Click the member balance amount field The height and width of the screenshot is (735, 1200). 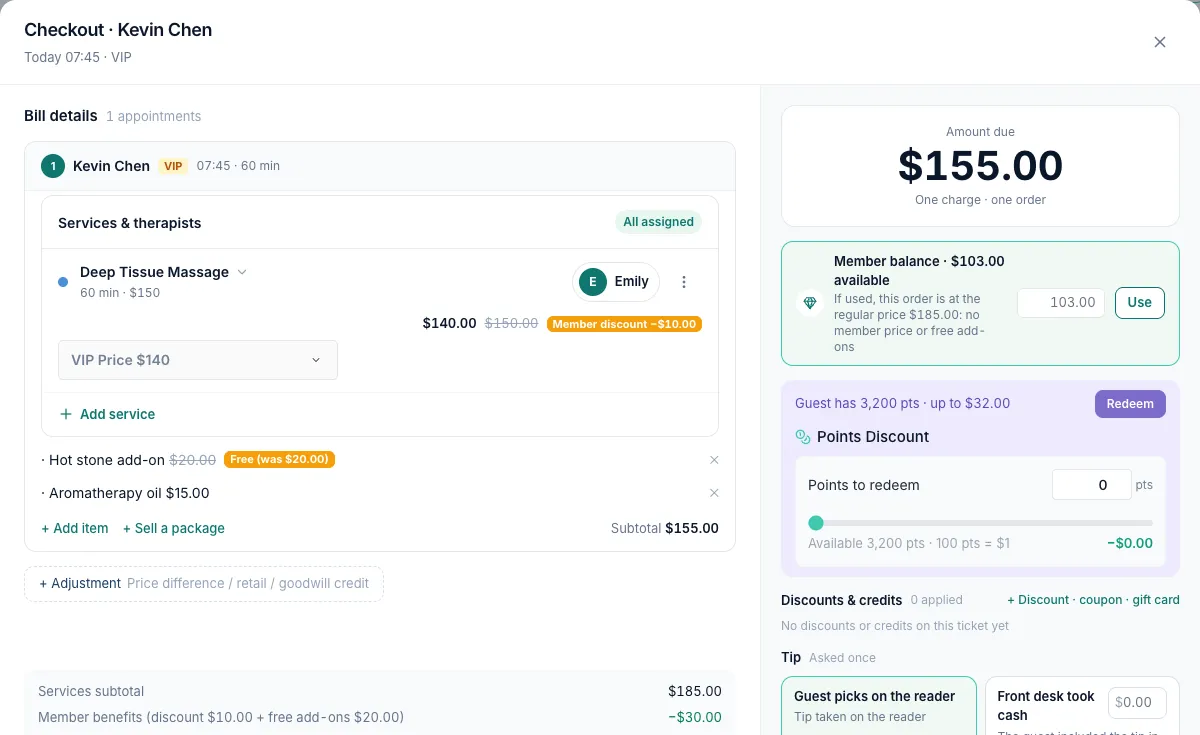pos(1061,302)
